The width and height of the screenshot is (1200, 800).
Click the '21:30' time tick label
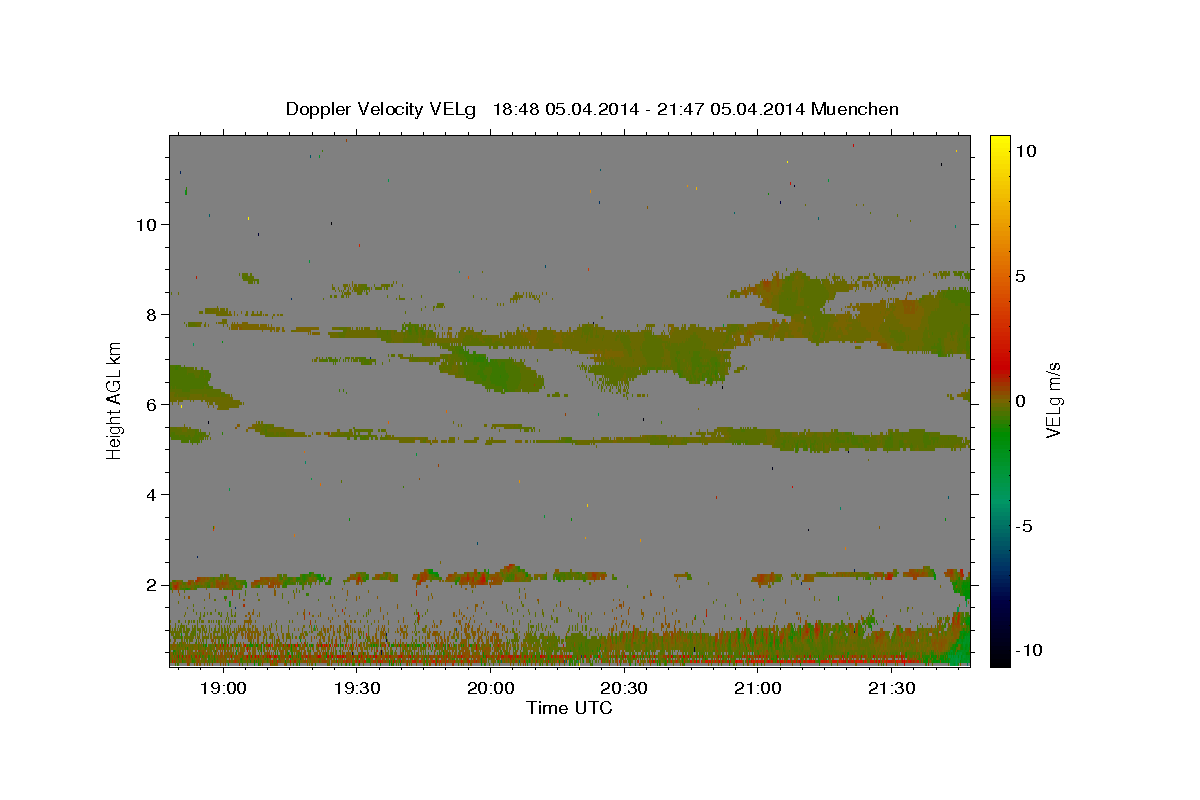[893, 689]
